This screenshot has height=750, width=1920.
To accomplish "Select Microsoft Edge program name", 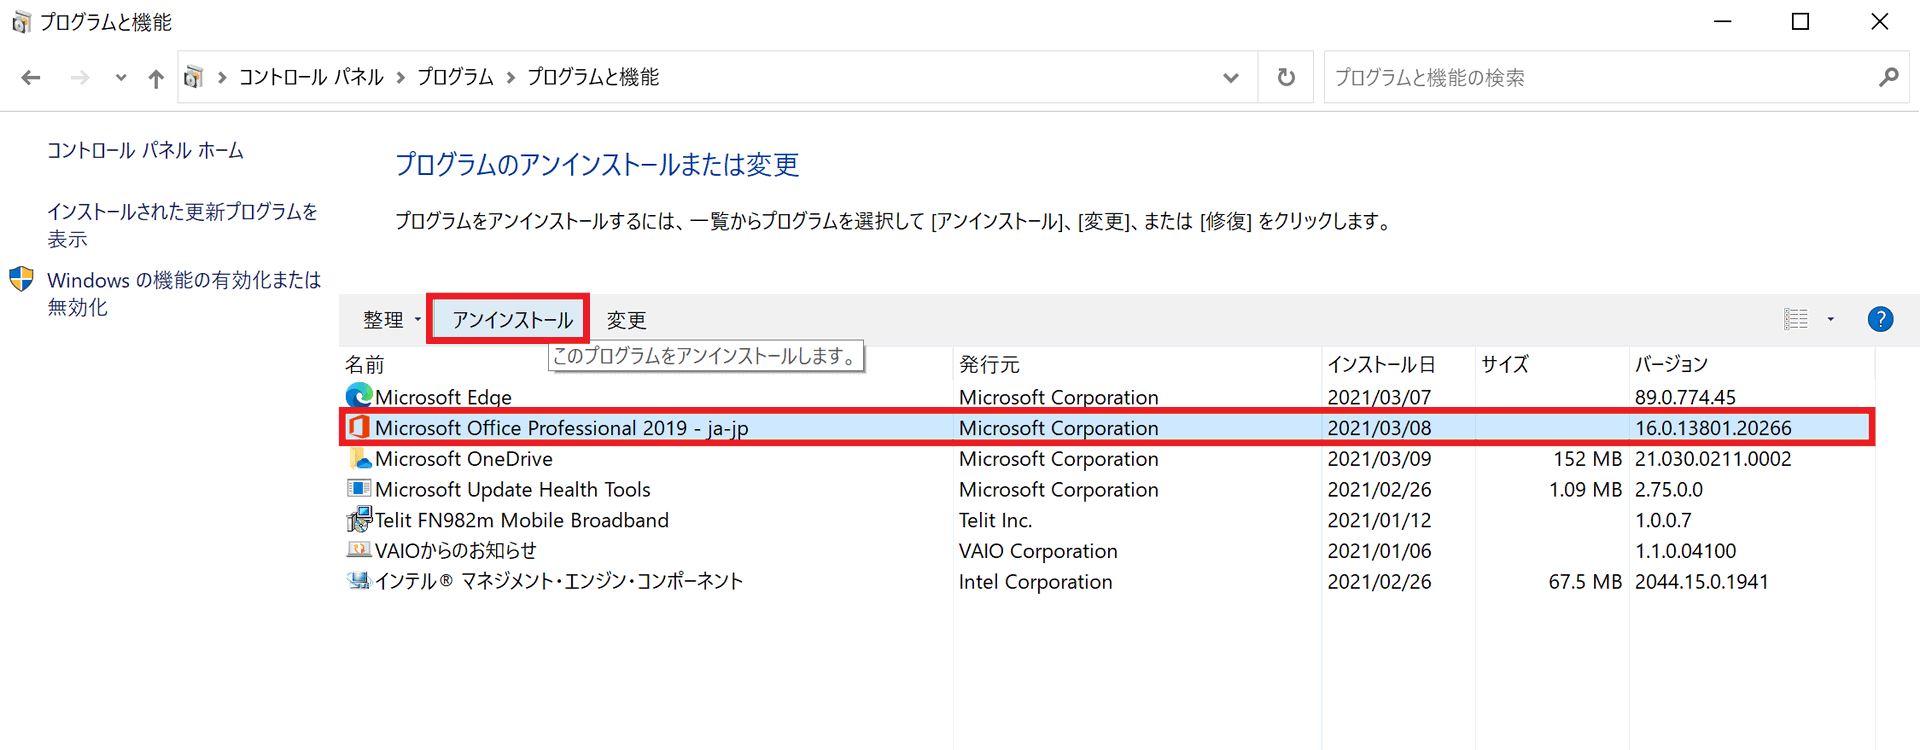I will tap(443, 397).
